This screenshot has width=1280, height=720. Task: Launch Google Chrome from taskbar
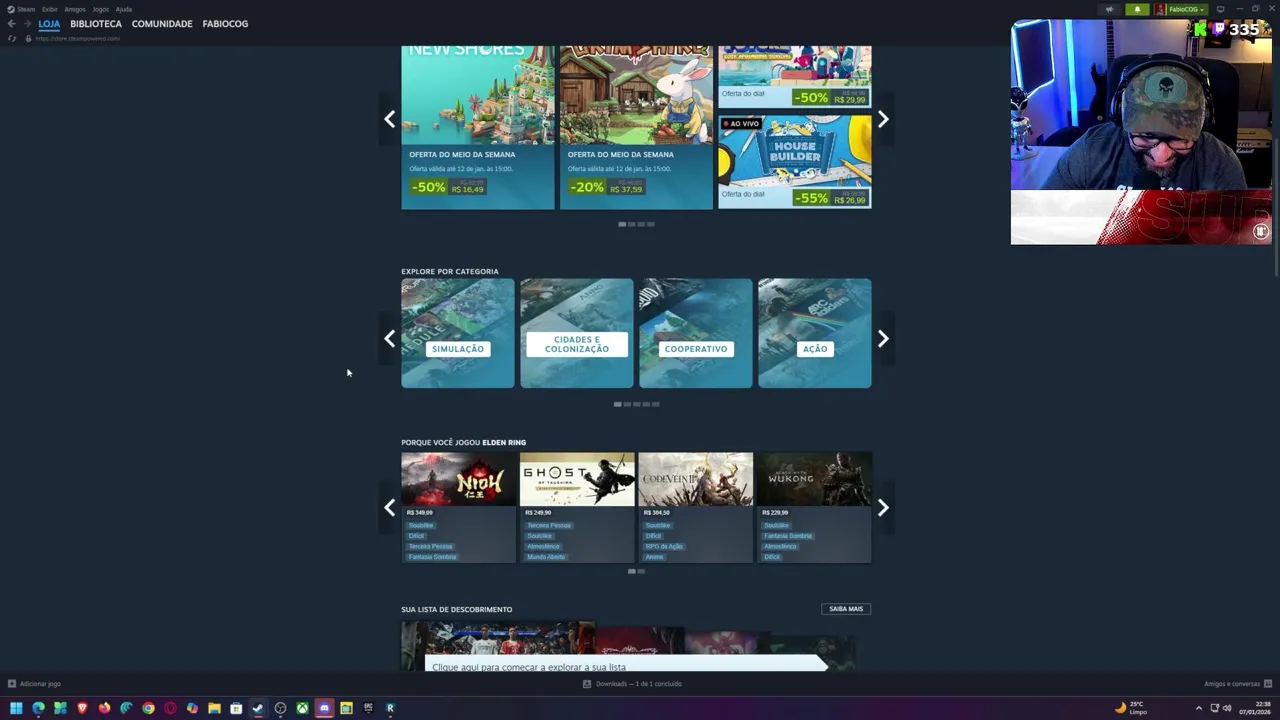tap(148, 708)
